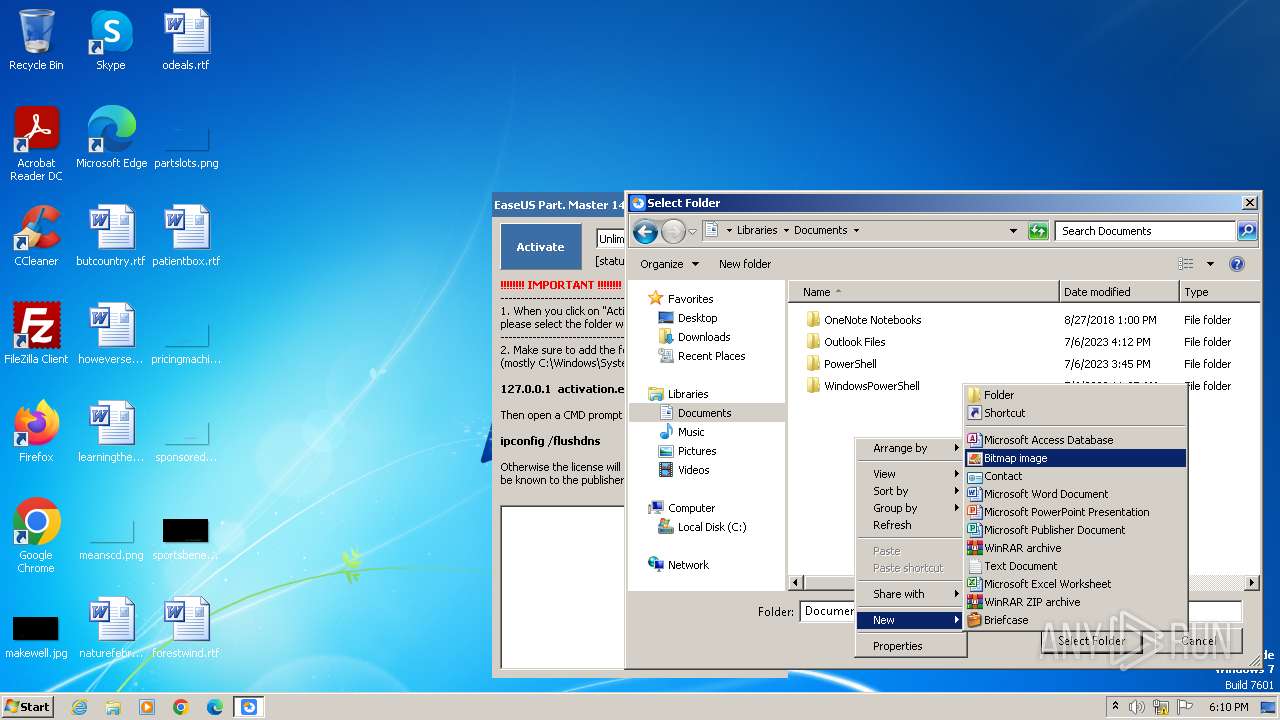The height and width of the screenshot is (720, 1280).
Task: Click the New folder toolbar button
Action: click(x=745, y=264)
